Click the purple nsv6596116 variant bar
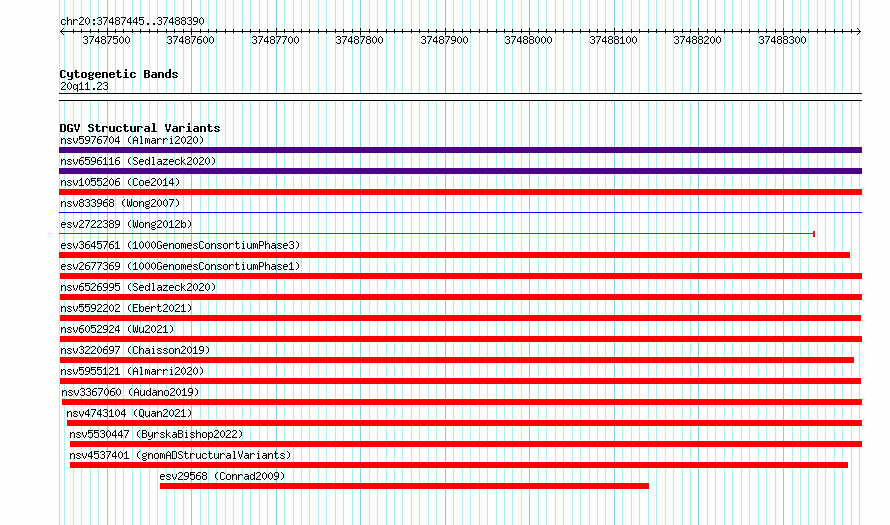 pyautogui.click(x=460, y=171)
